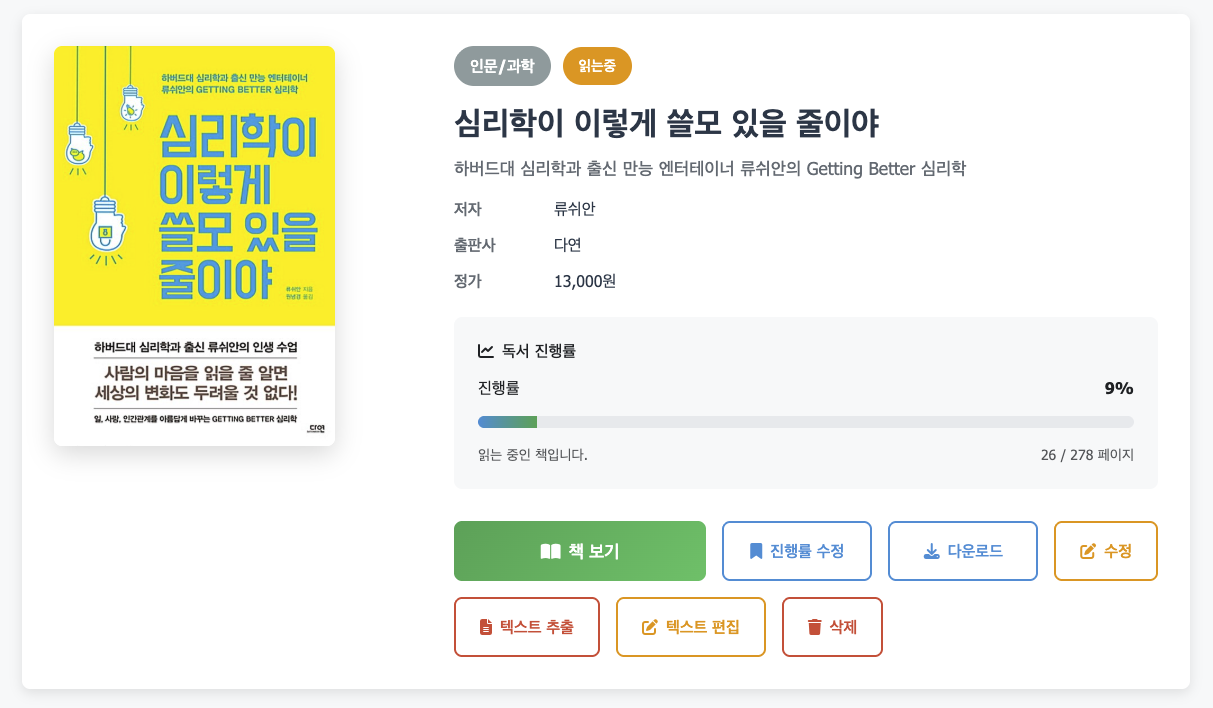Click 텍스트 편집 button
1213x708 pixels.
(x=691, y=627)
